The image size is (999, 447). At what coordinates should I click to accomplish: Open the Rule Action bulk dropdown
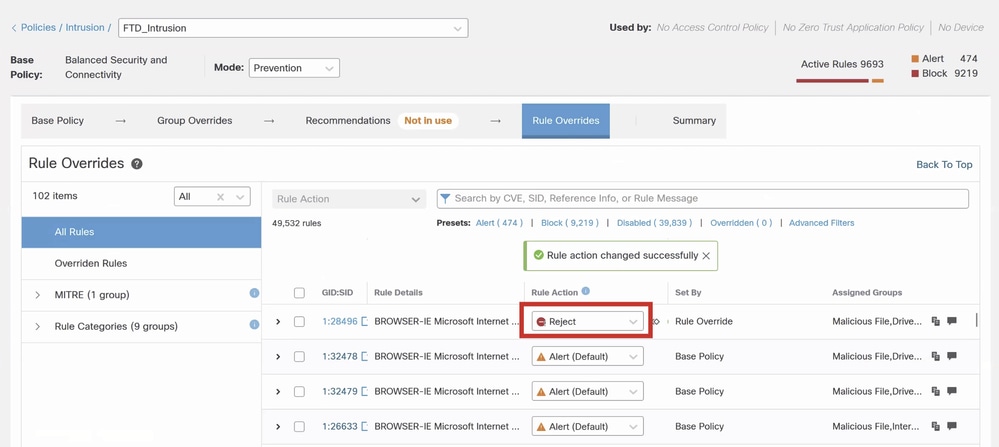(x=349, y=199)
